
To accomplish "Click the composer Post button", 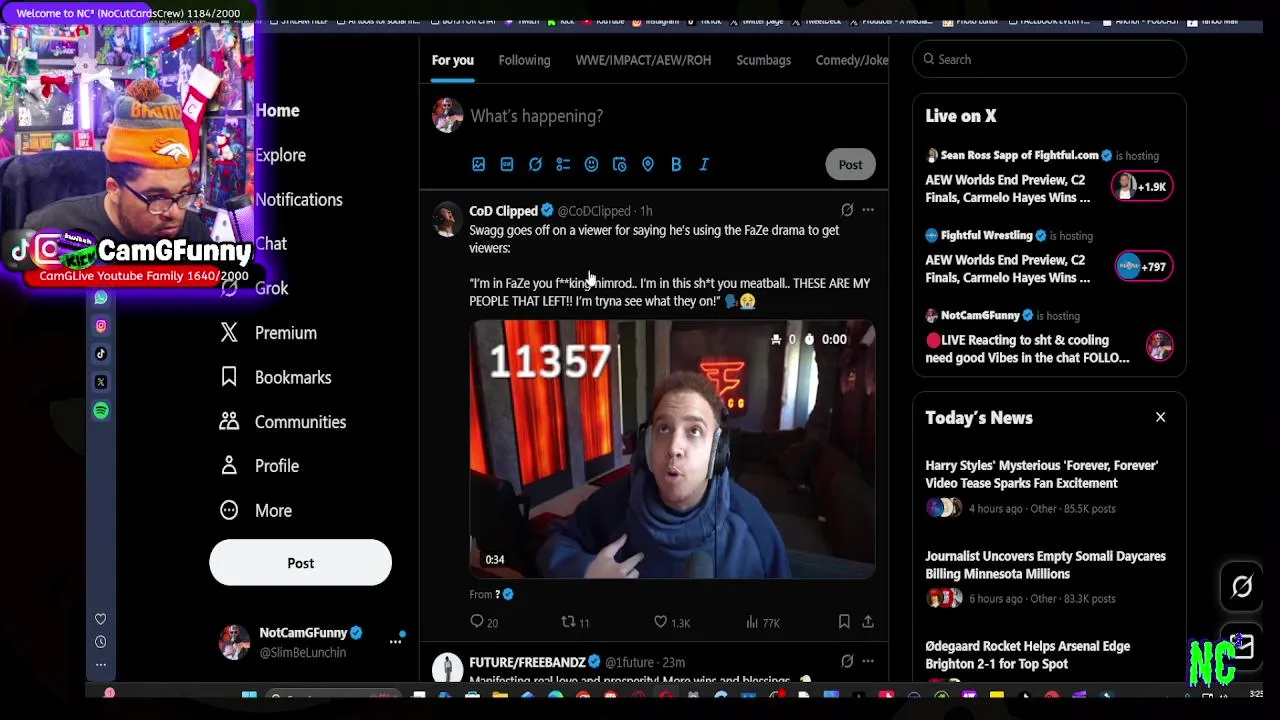I will [850, 165].
